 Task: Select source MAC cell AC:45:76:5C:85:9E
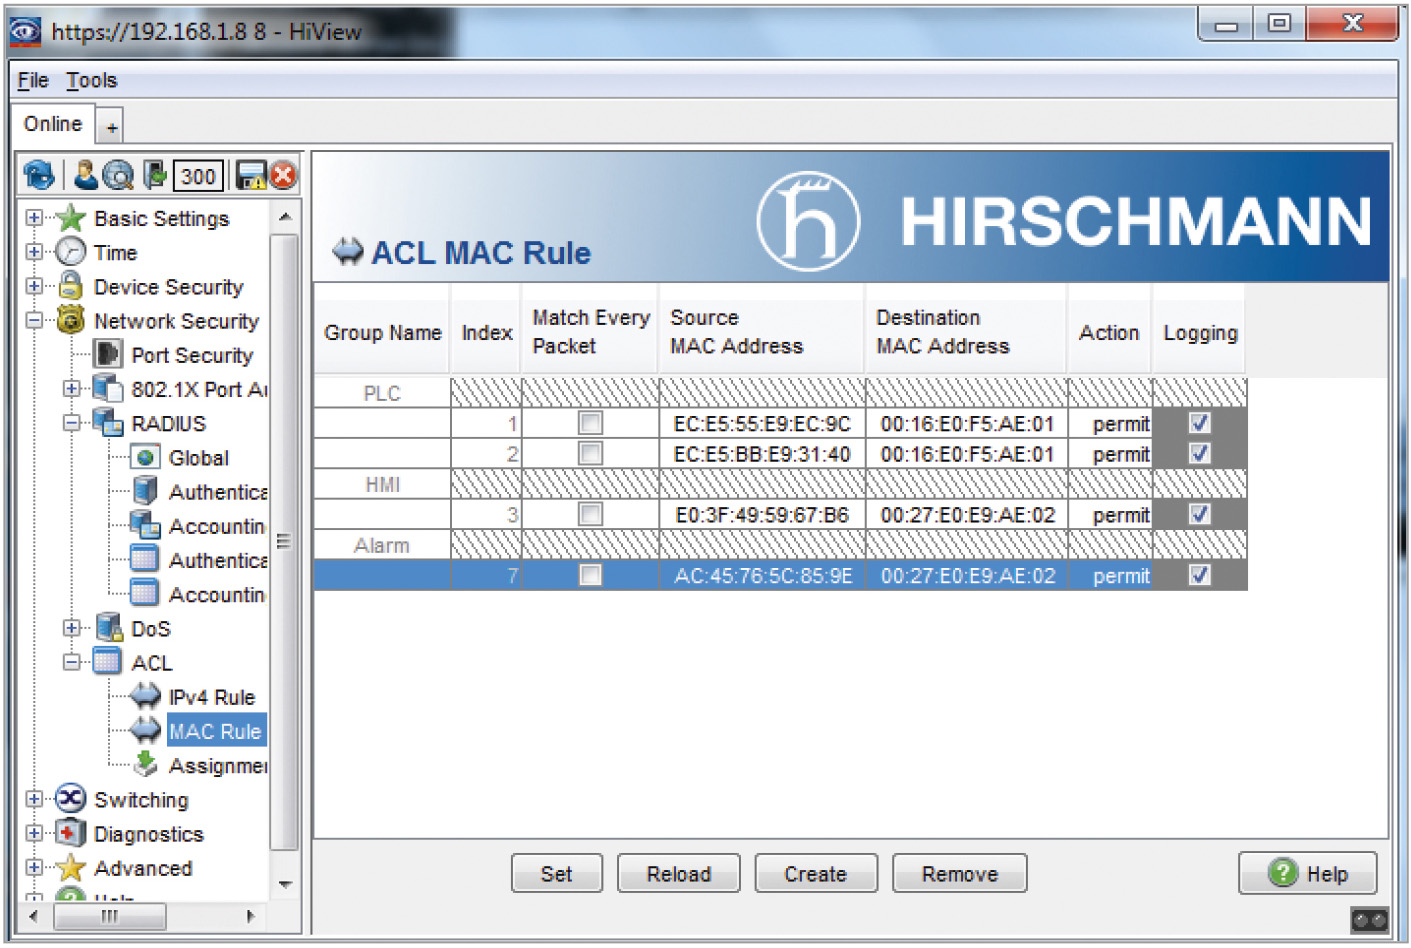762,575
